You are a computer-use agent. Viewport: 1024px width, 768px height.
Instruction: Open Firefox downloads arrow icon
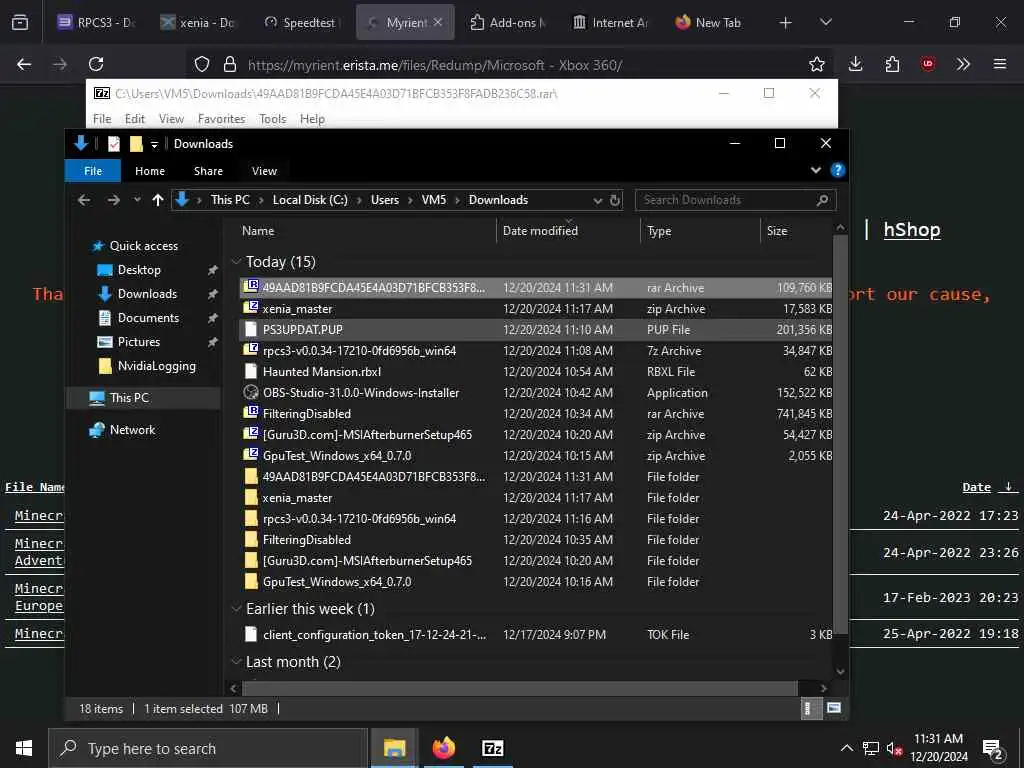pyautogui.click(x=856, y=64)
